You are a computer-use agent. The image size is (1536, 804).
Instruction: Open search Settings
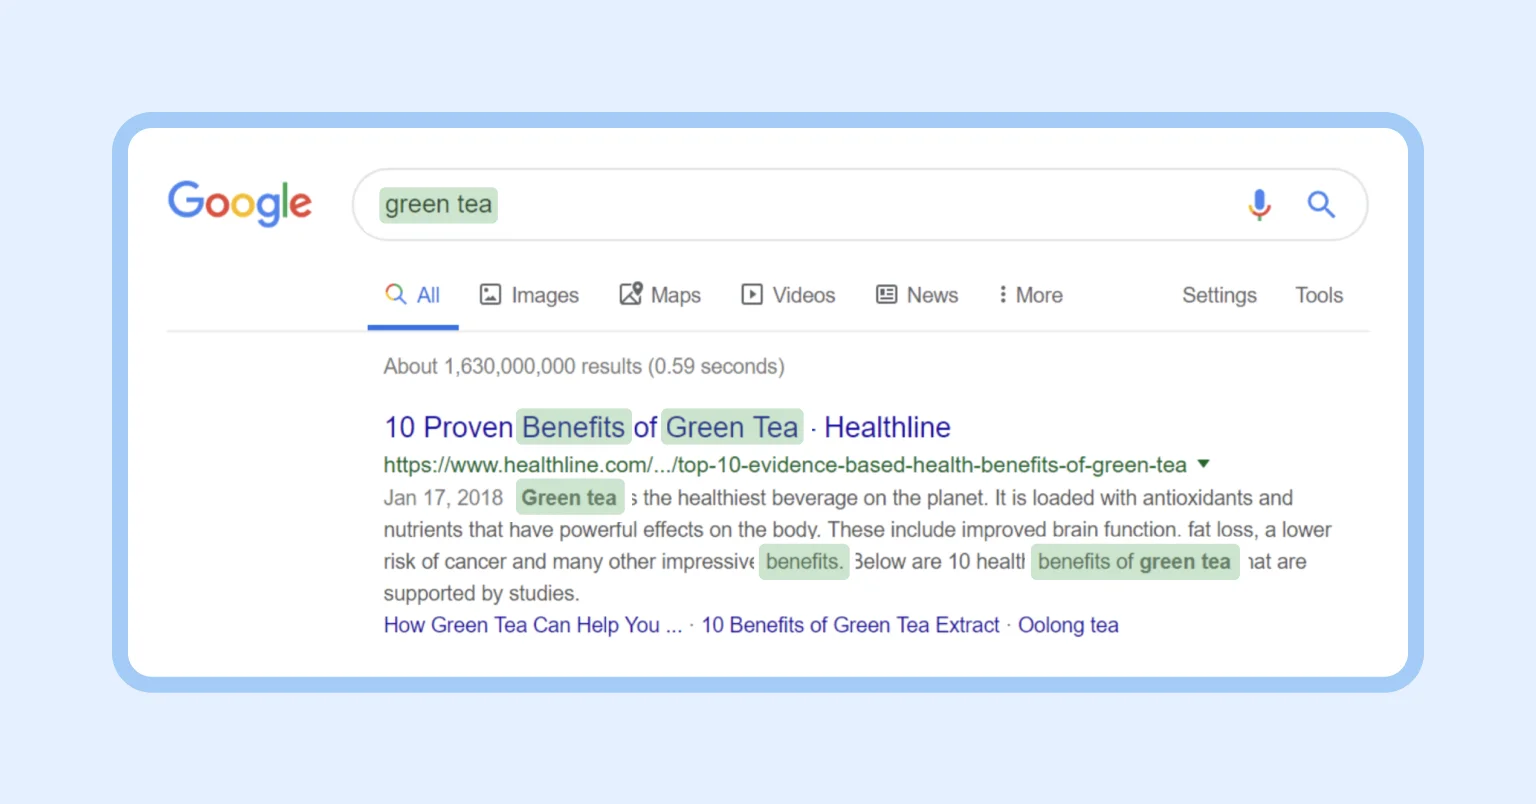click(x=1219, y=295)
